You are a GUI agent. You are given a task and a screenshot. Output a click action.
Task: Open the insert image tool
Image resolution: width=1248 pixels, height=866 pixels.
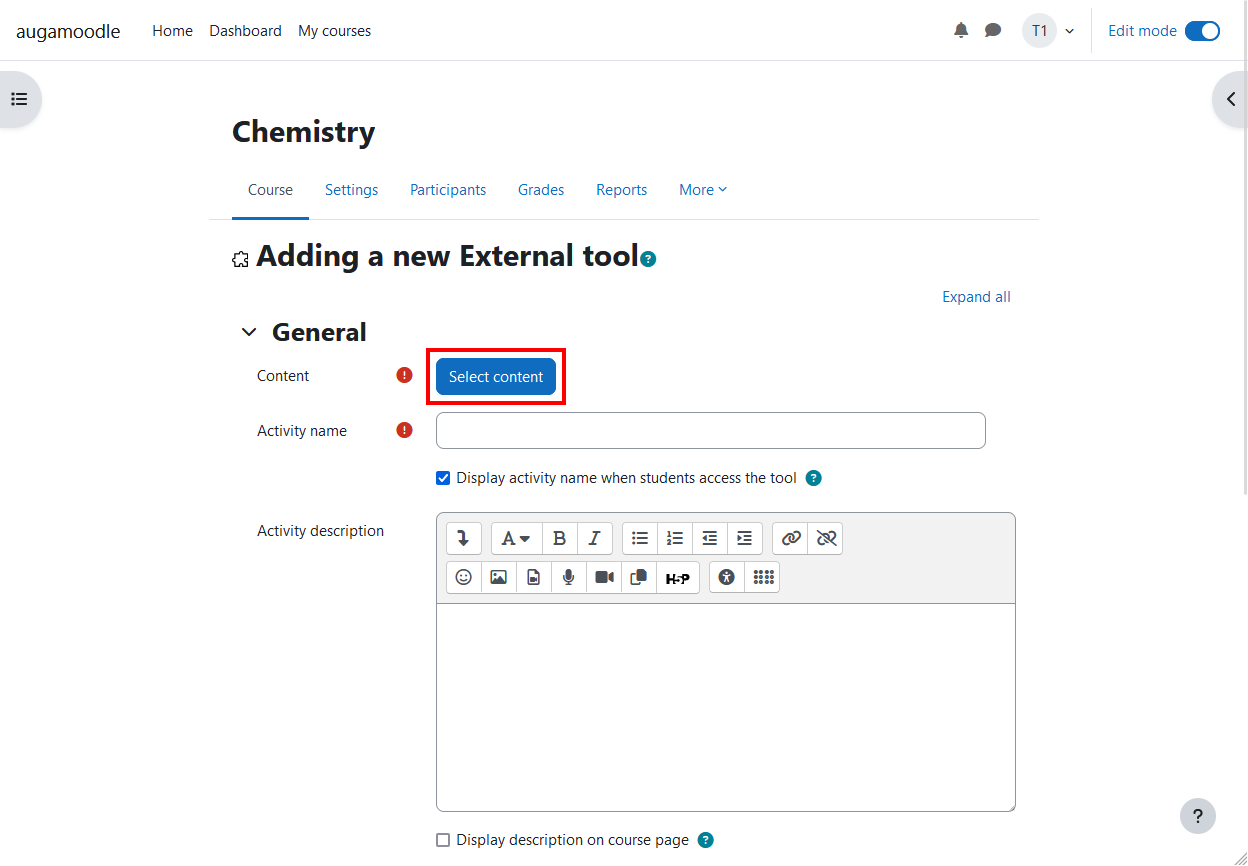[498, 577]
